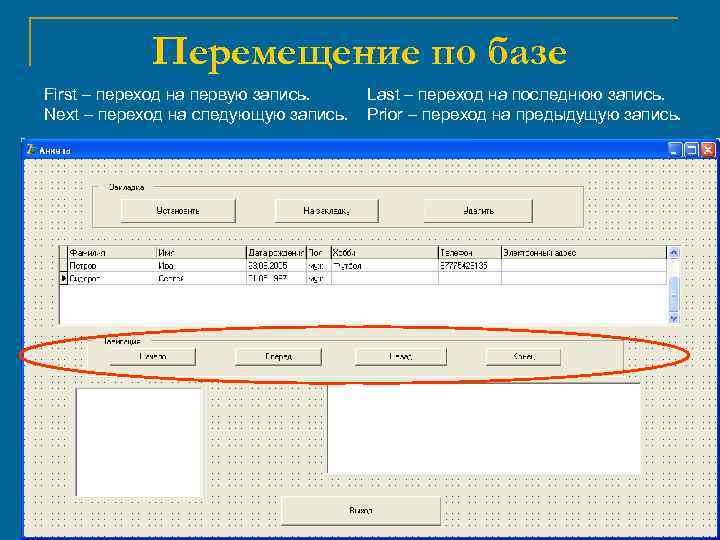720x540 pixels.
Task: Select the Электронный адрес column header
Action: (x=584, y=253)
